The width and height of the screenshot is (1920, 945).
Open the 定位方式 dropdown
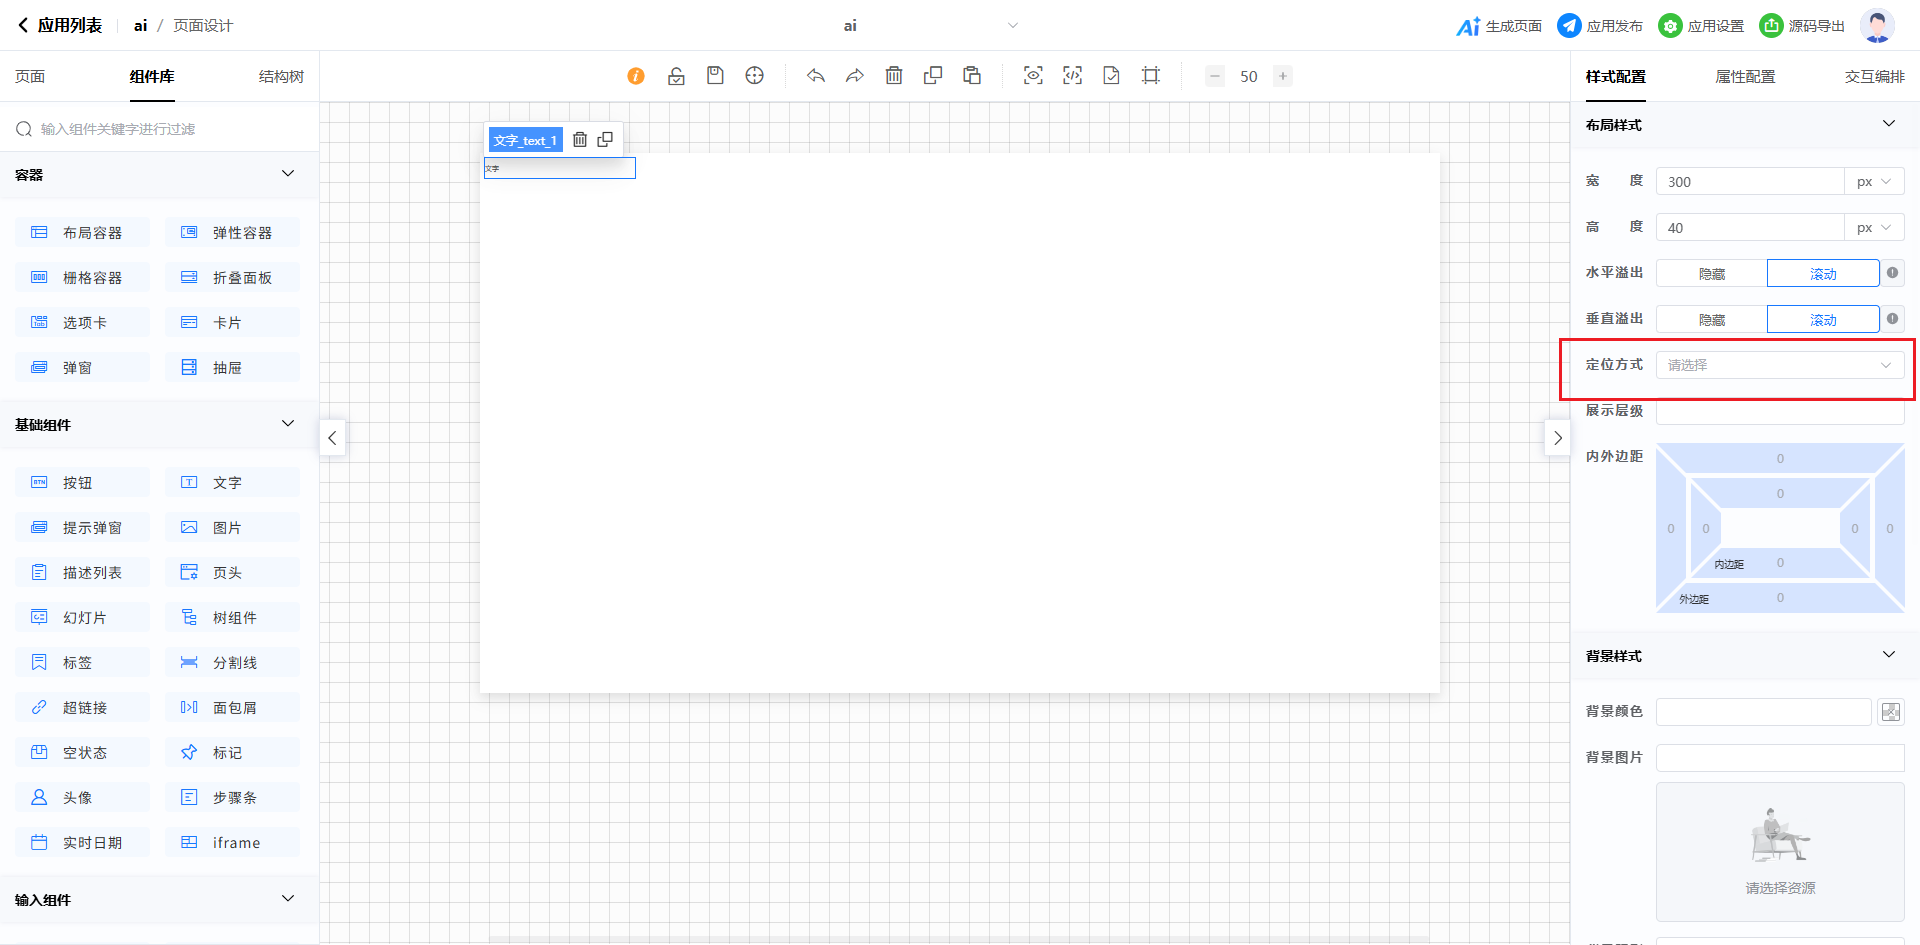[1779, 365]
